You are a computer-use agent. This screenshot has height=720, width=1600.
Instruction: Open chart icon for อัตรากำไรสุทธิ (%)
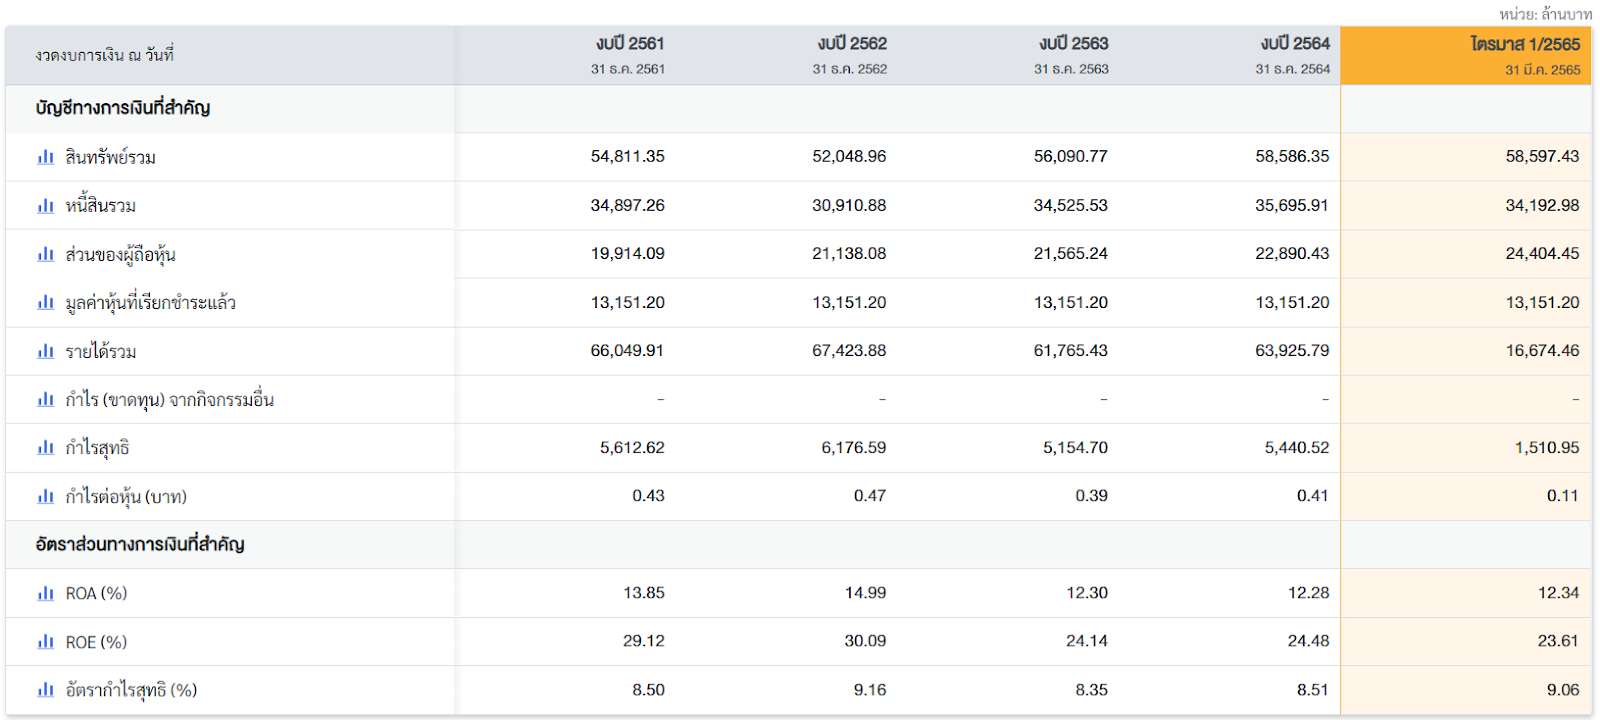(x=45, y=690)
